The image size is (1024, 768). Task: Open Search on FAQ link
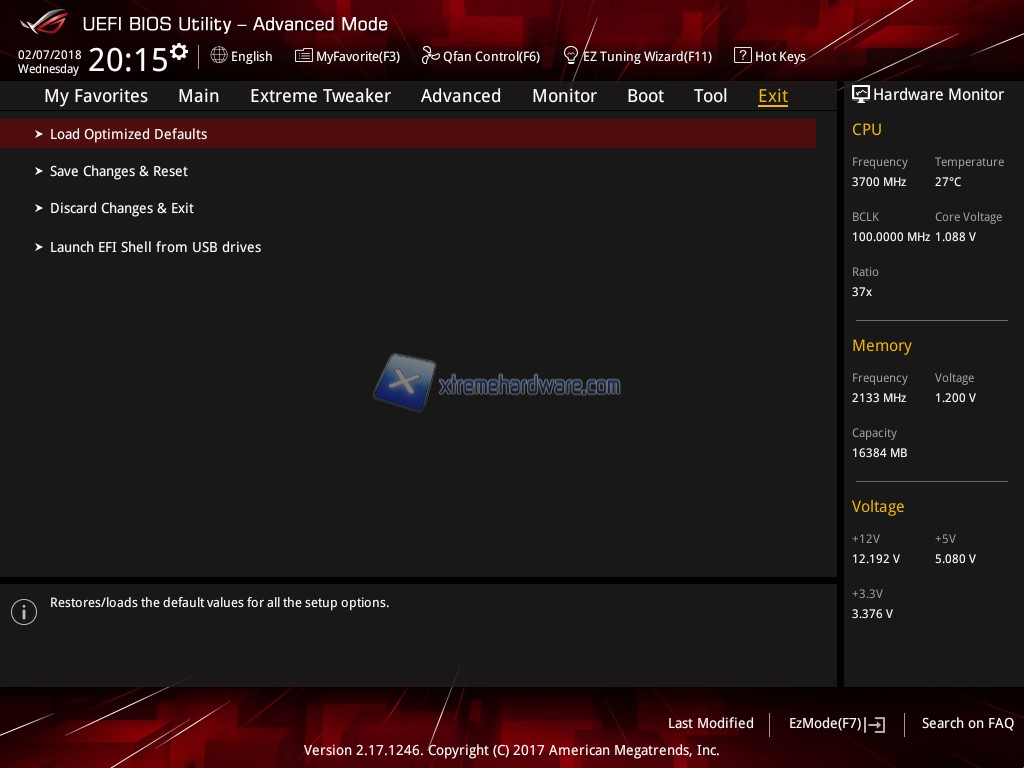(x=967, y=723)
